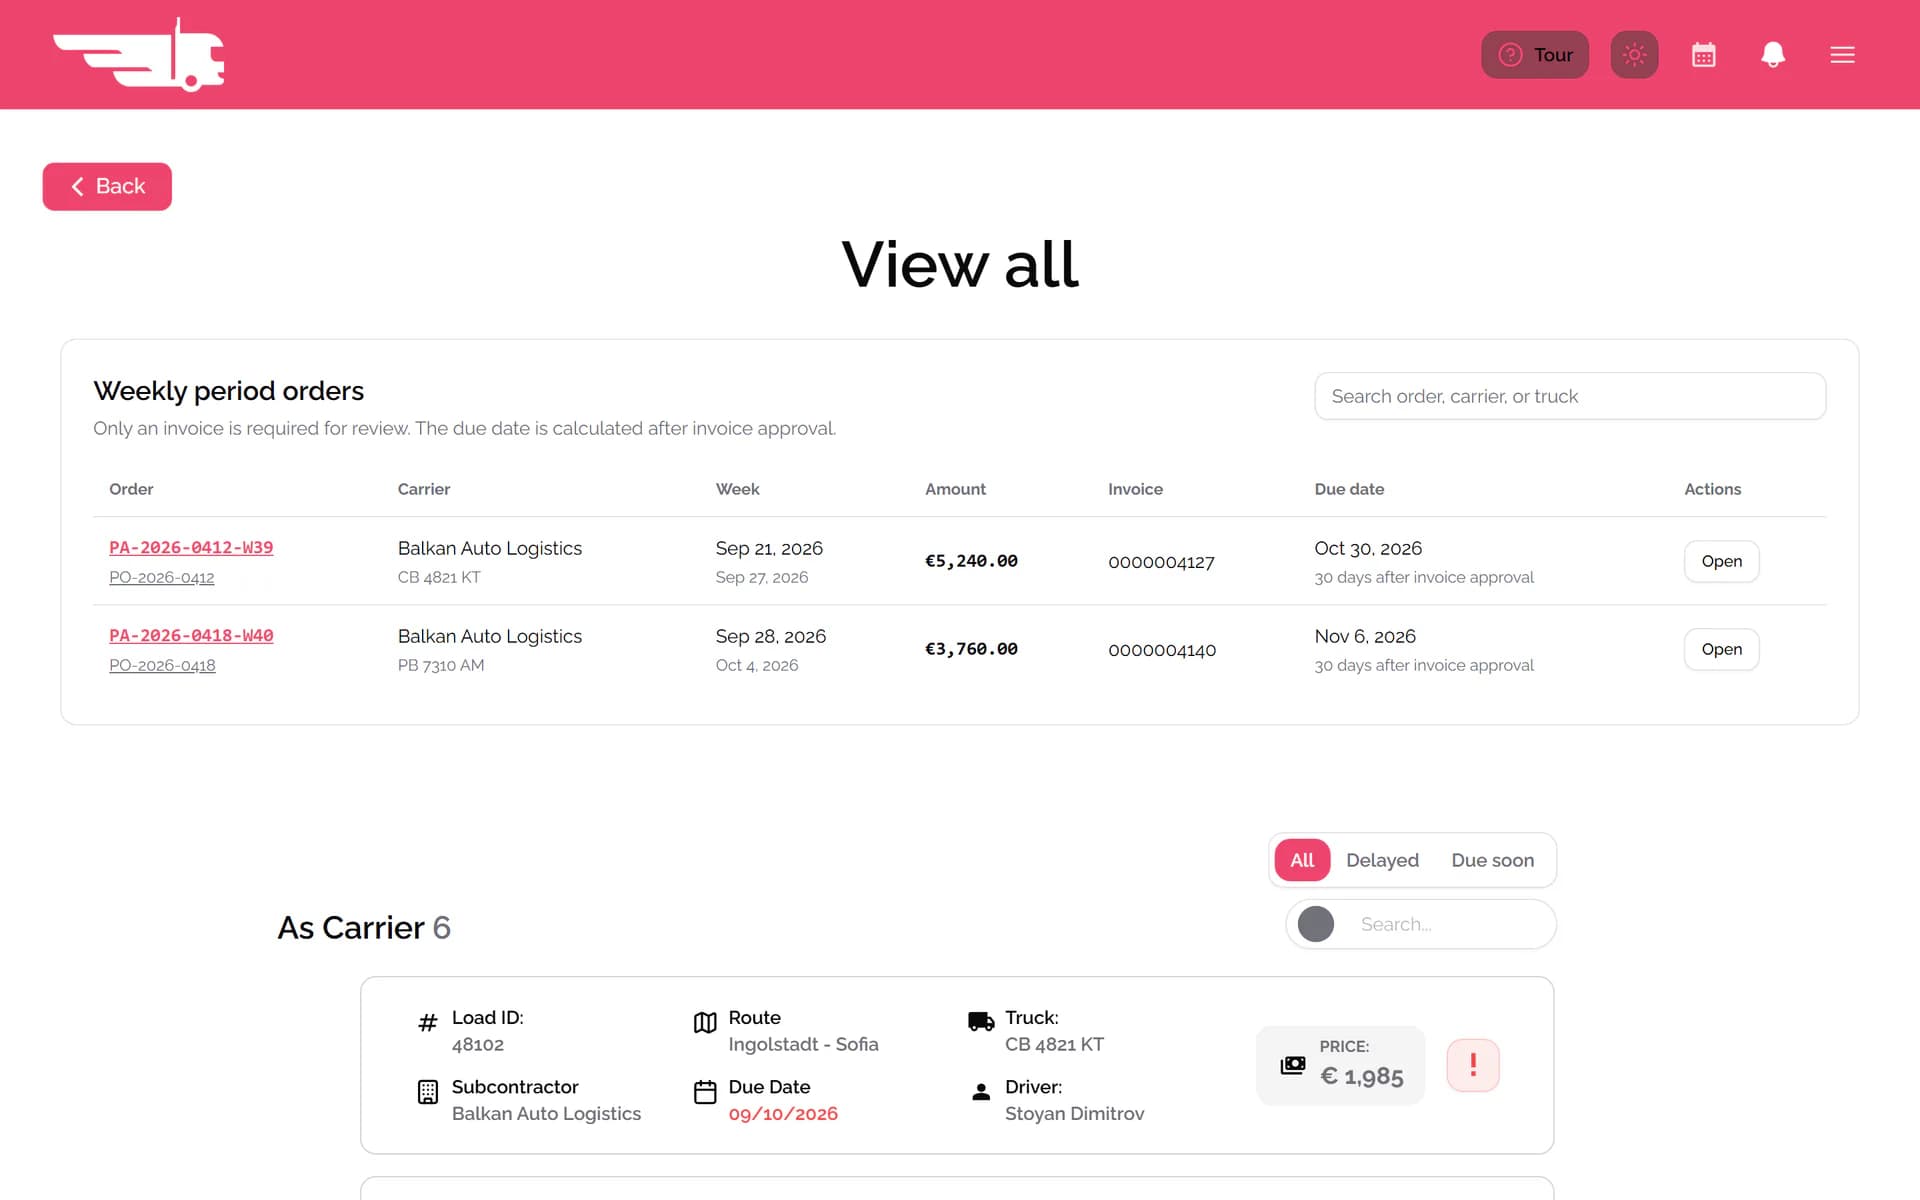The width and height of the screenshot is (1920, 1200).
Task: Click overdue date 09/10/2026
Action: (x=783, y=1114)
